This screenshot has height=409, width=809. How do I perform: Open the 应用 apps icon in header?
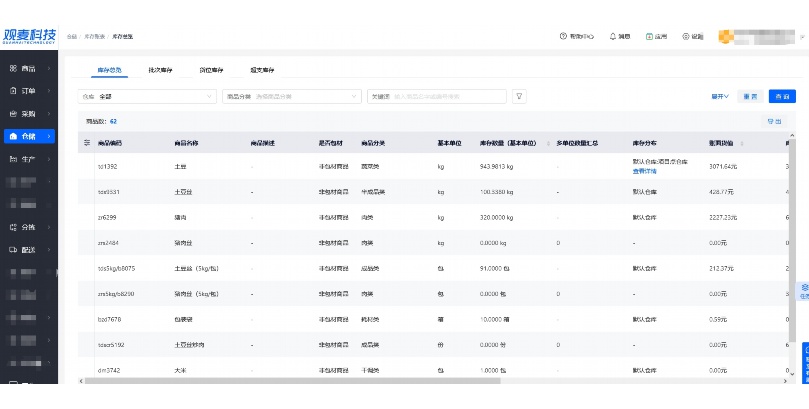[x=649, y=36]
